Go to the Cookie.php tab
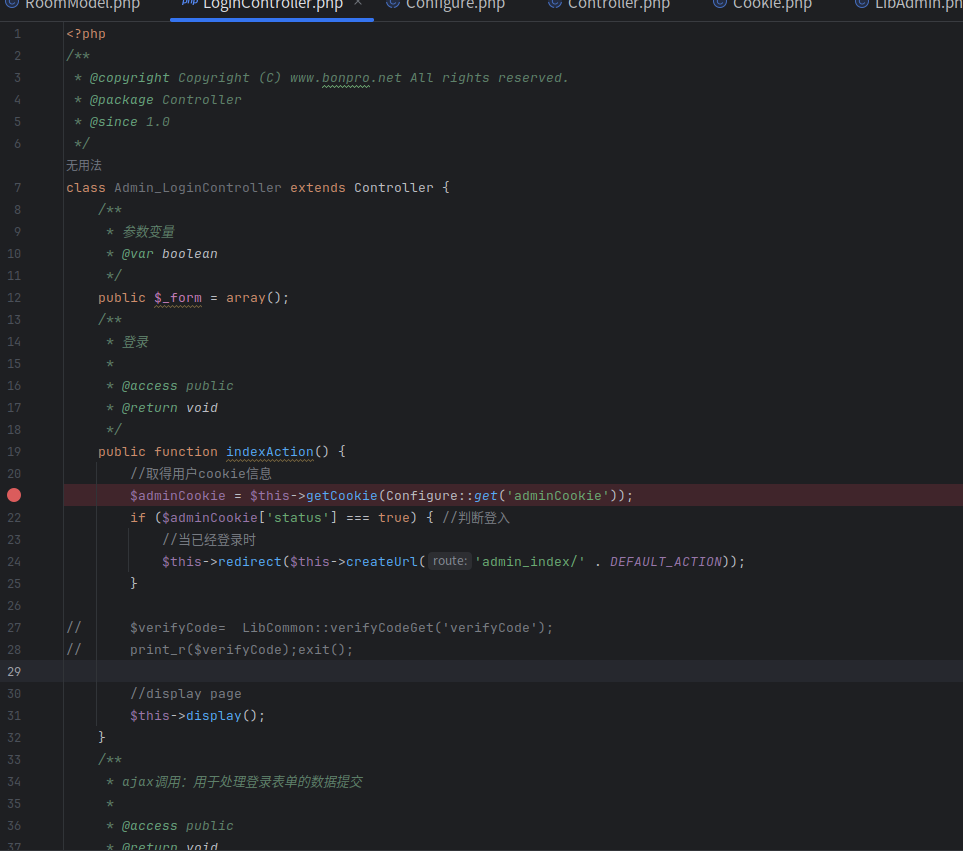This screenshot has width=963, height=851. 771,5
